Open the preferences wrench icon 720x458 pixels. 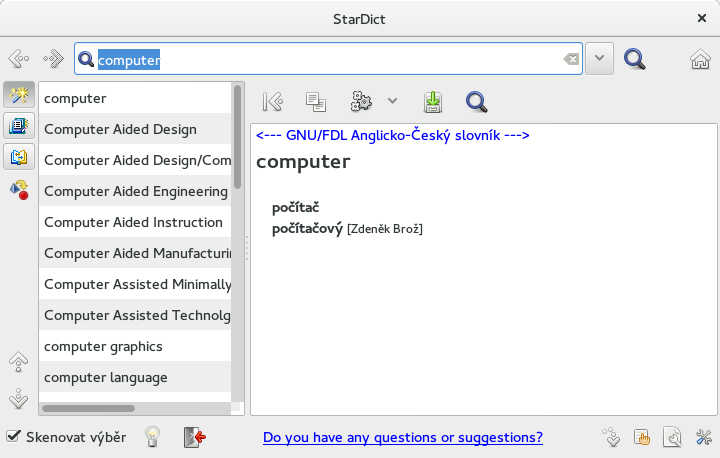tap(702, 437)
